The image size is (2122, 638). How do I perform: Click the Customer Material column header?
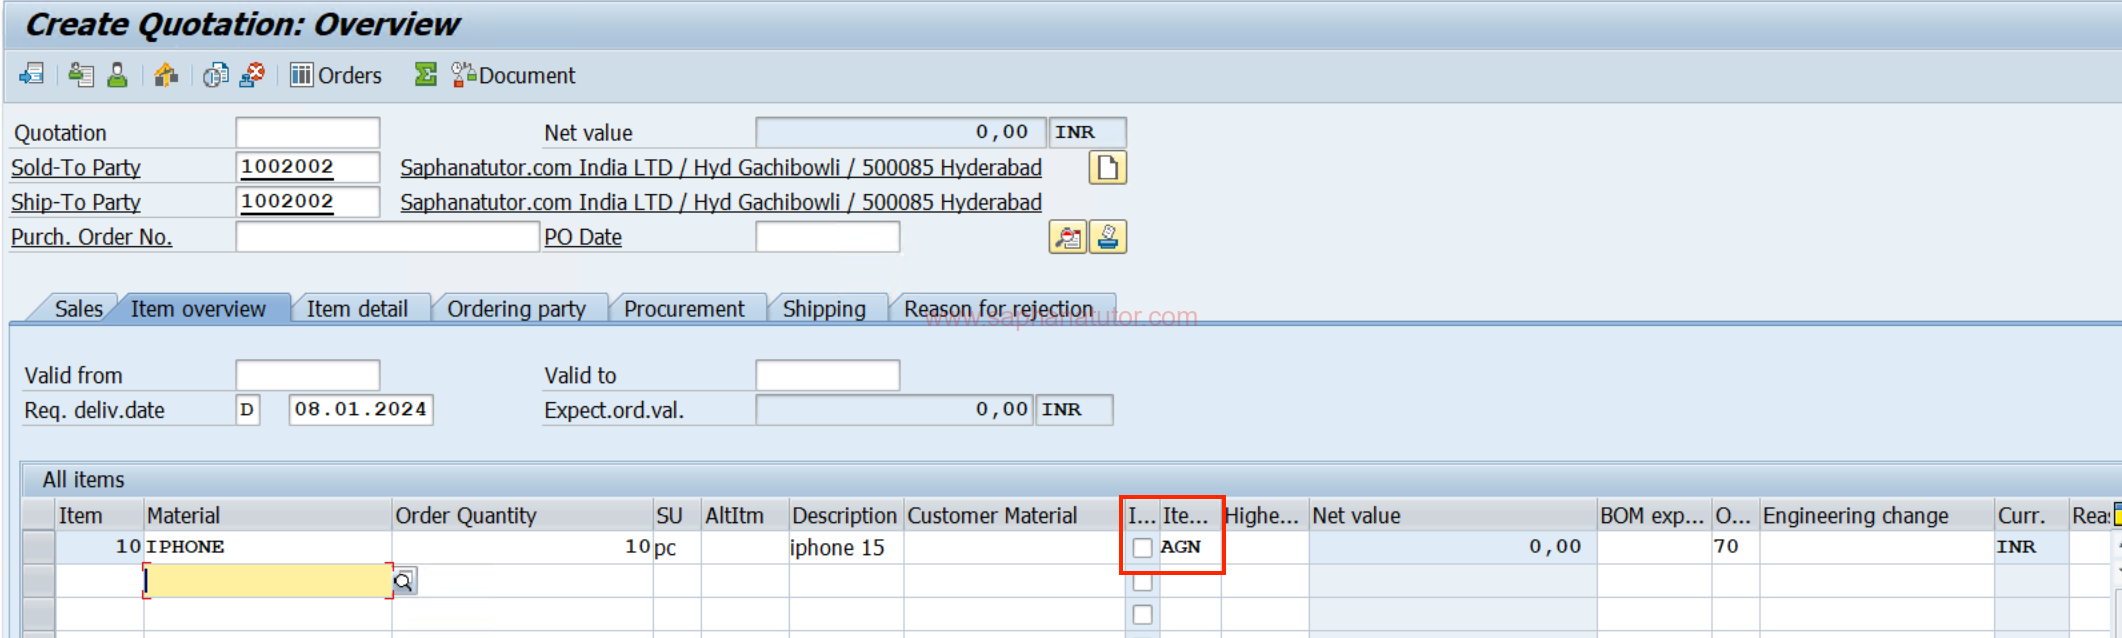pyautogui.click(x=1014, y=515)
